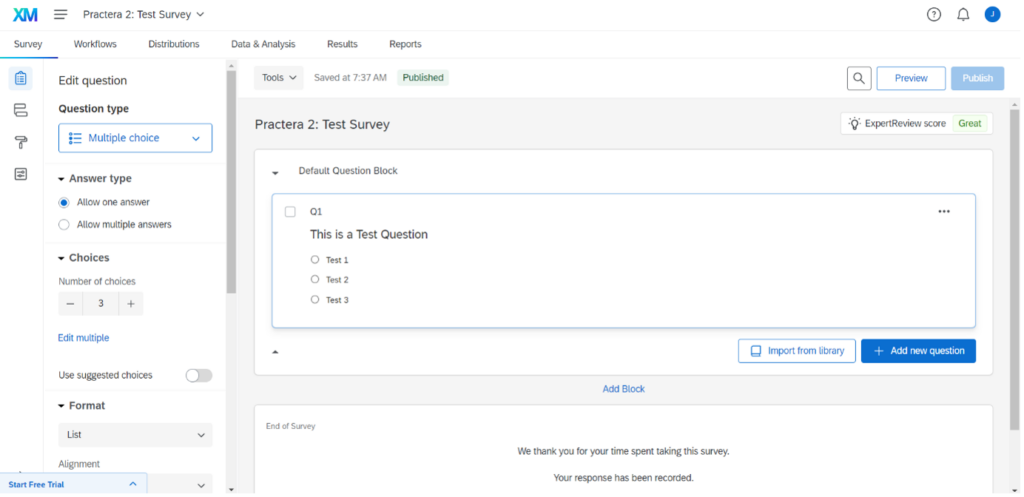The image size is (1024, 497).
Task: Check the Q1 question checkbox
Action: pyautogui.click(x=290, y=212)
